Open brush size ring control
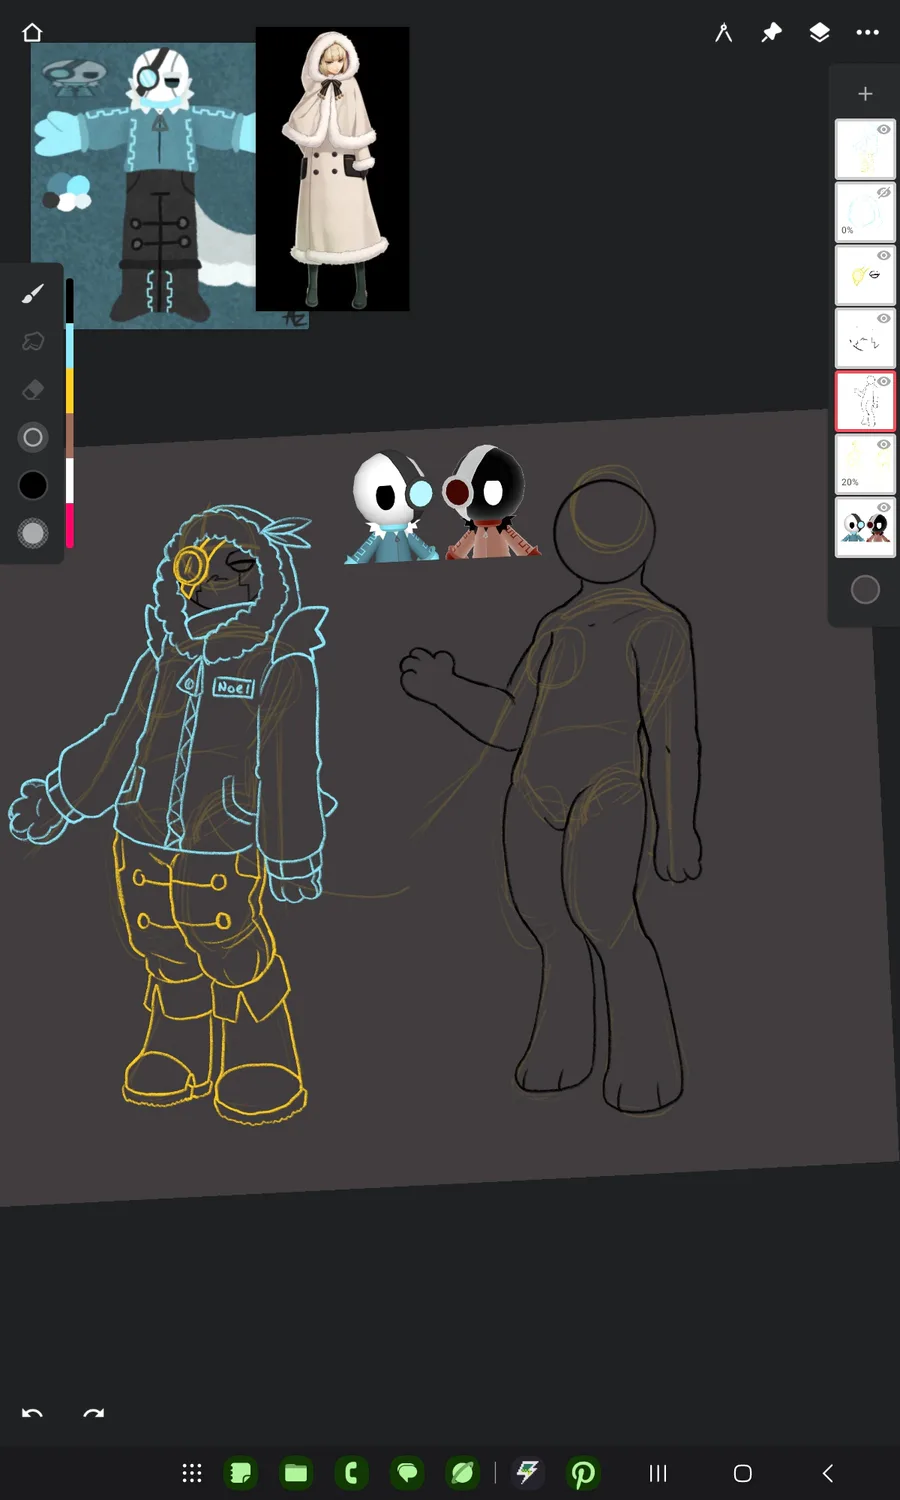The width and height of the screenshot is (900, 1500). click(x=33, y=437)
